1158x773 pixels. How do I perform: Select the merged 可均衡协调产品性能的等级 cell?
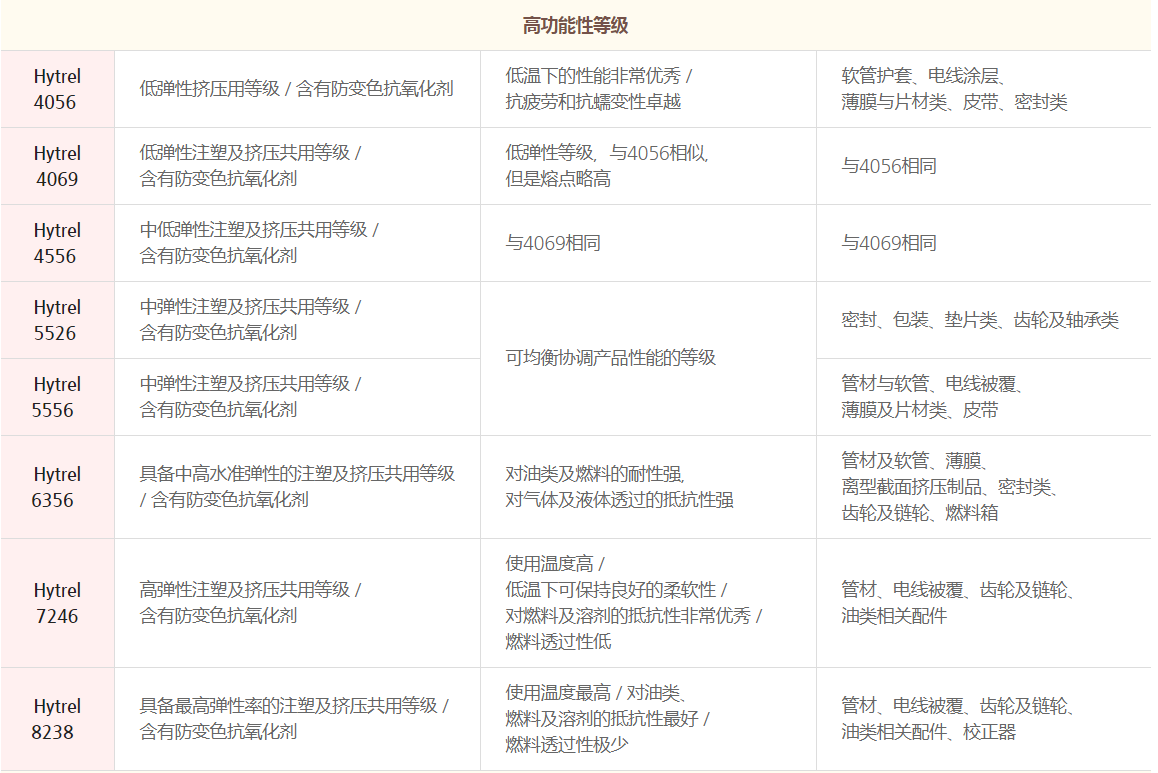[611, 358]
